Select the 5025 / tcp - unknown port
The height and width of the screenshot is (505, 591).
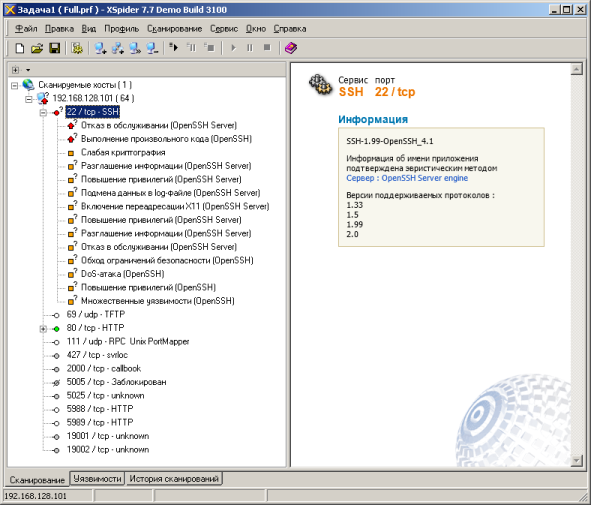[106, 395]
